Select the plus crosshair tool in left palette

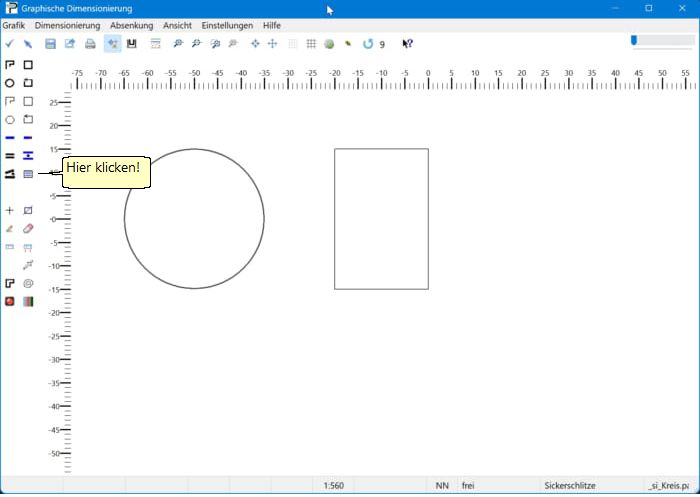10,211
